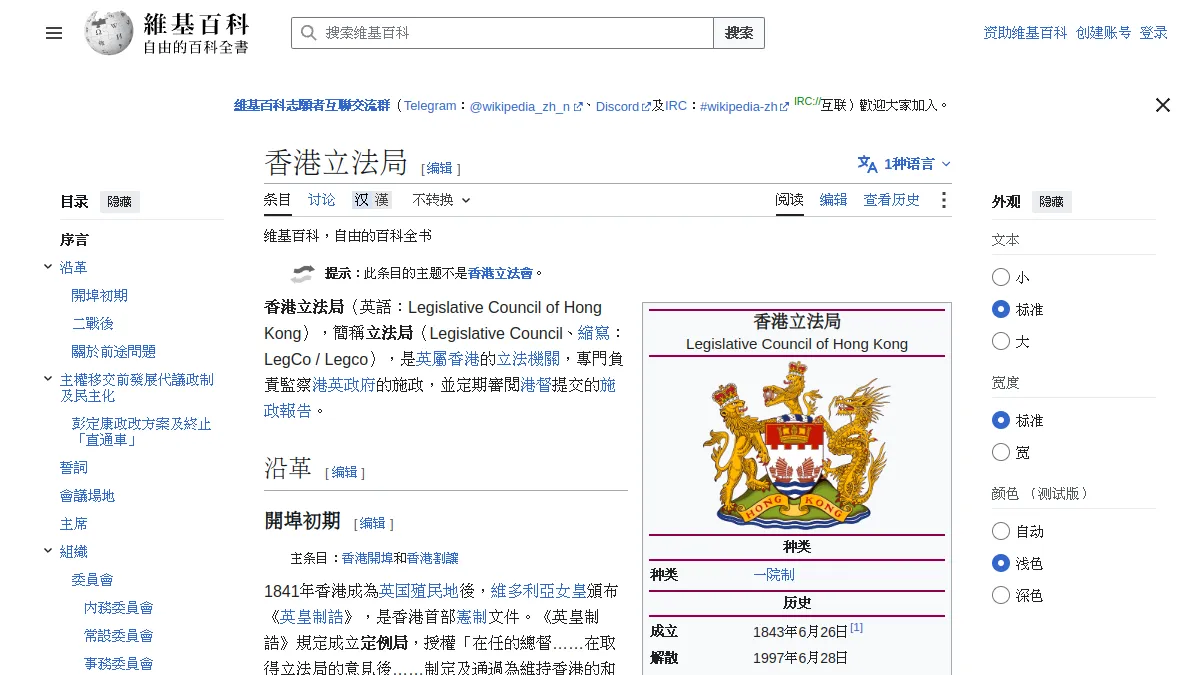
Task: Open the #wikipedia-zh IRC link
Action: tap(745, 106)
